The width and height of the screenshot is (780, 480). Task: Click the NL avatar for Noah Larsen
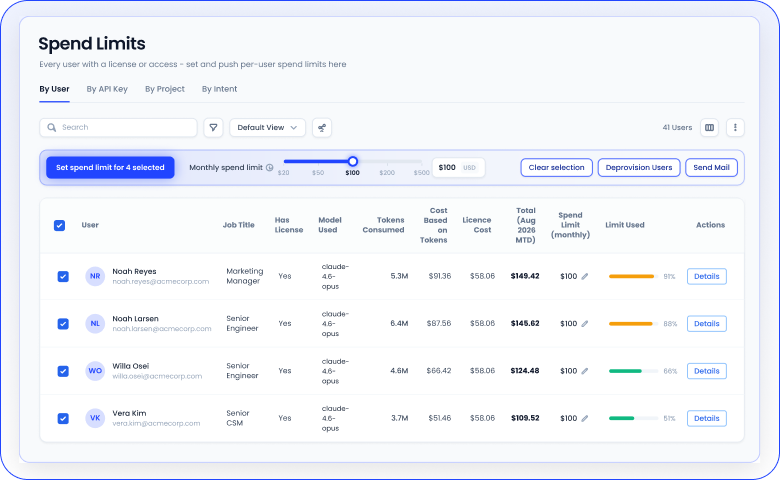click(x=95, y=323)
